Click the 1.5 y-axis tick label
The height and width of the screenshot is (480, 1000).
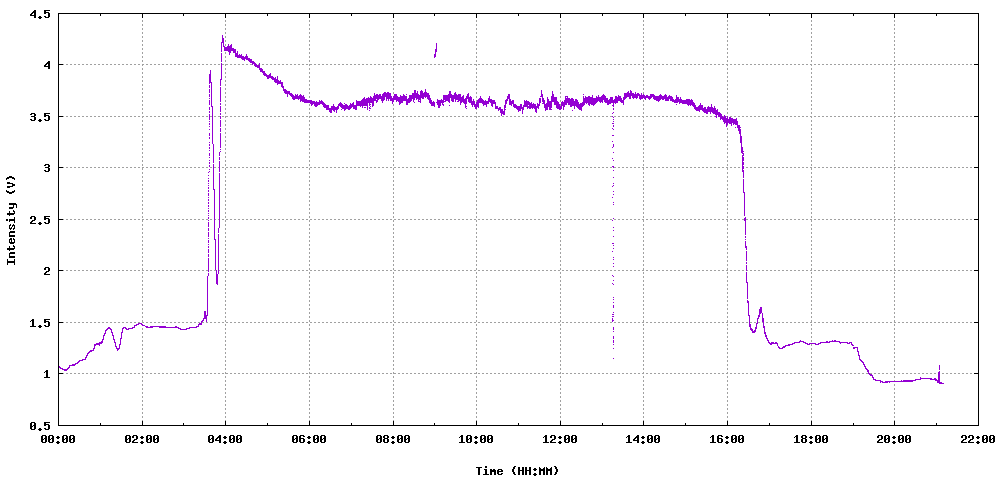[x=40, y=323]
